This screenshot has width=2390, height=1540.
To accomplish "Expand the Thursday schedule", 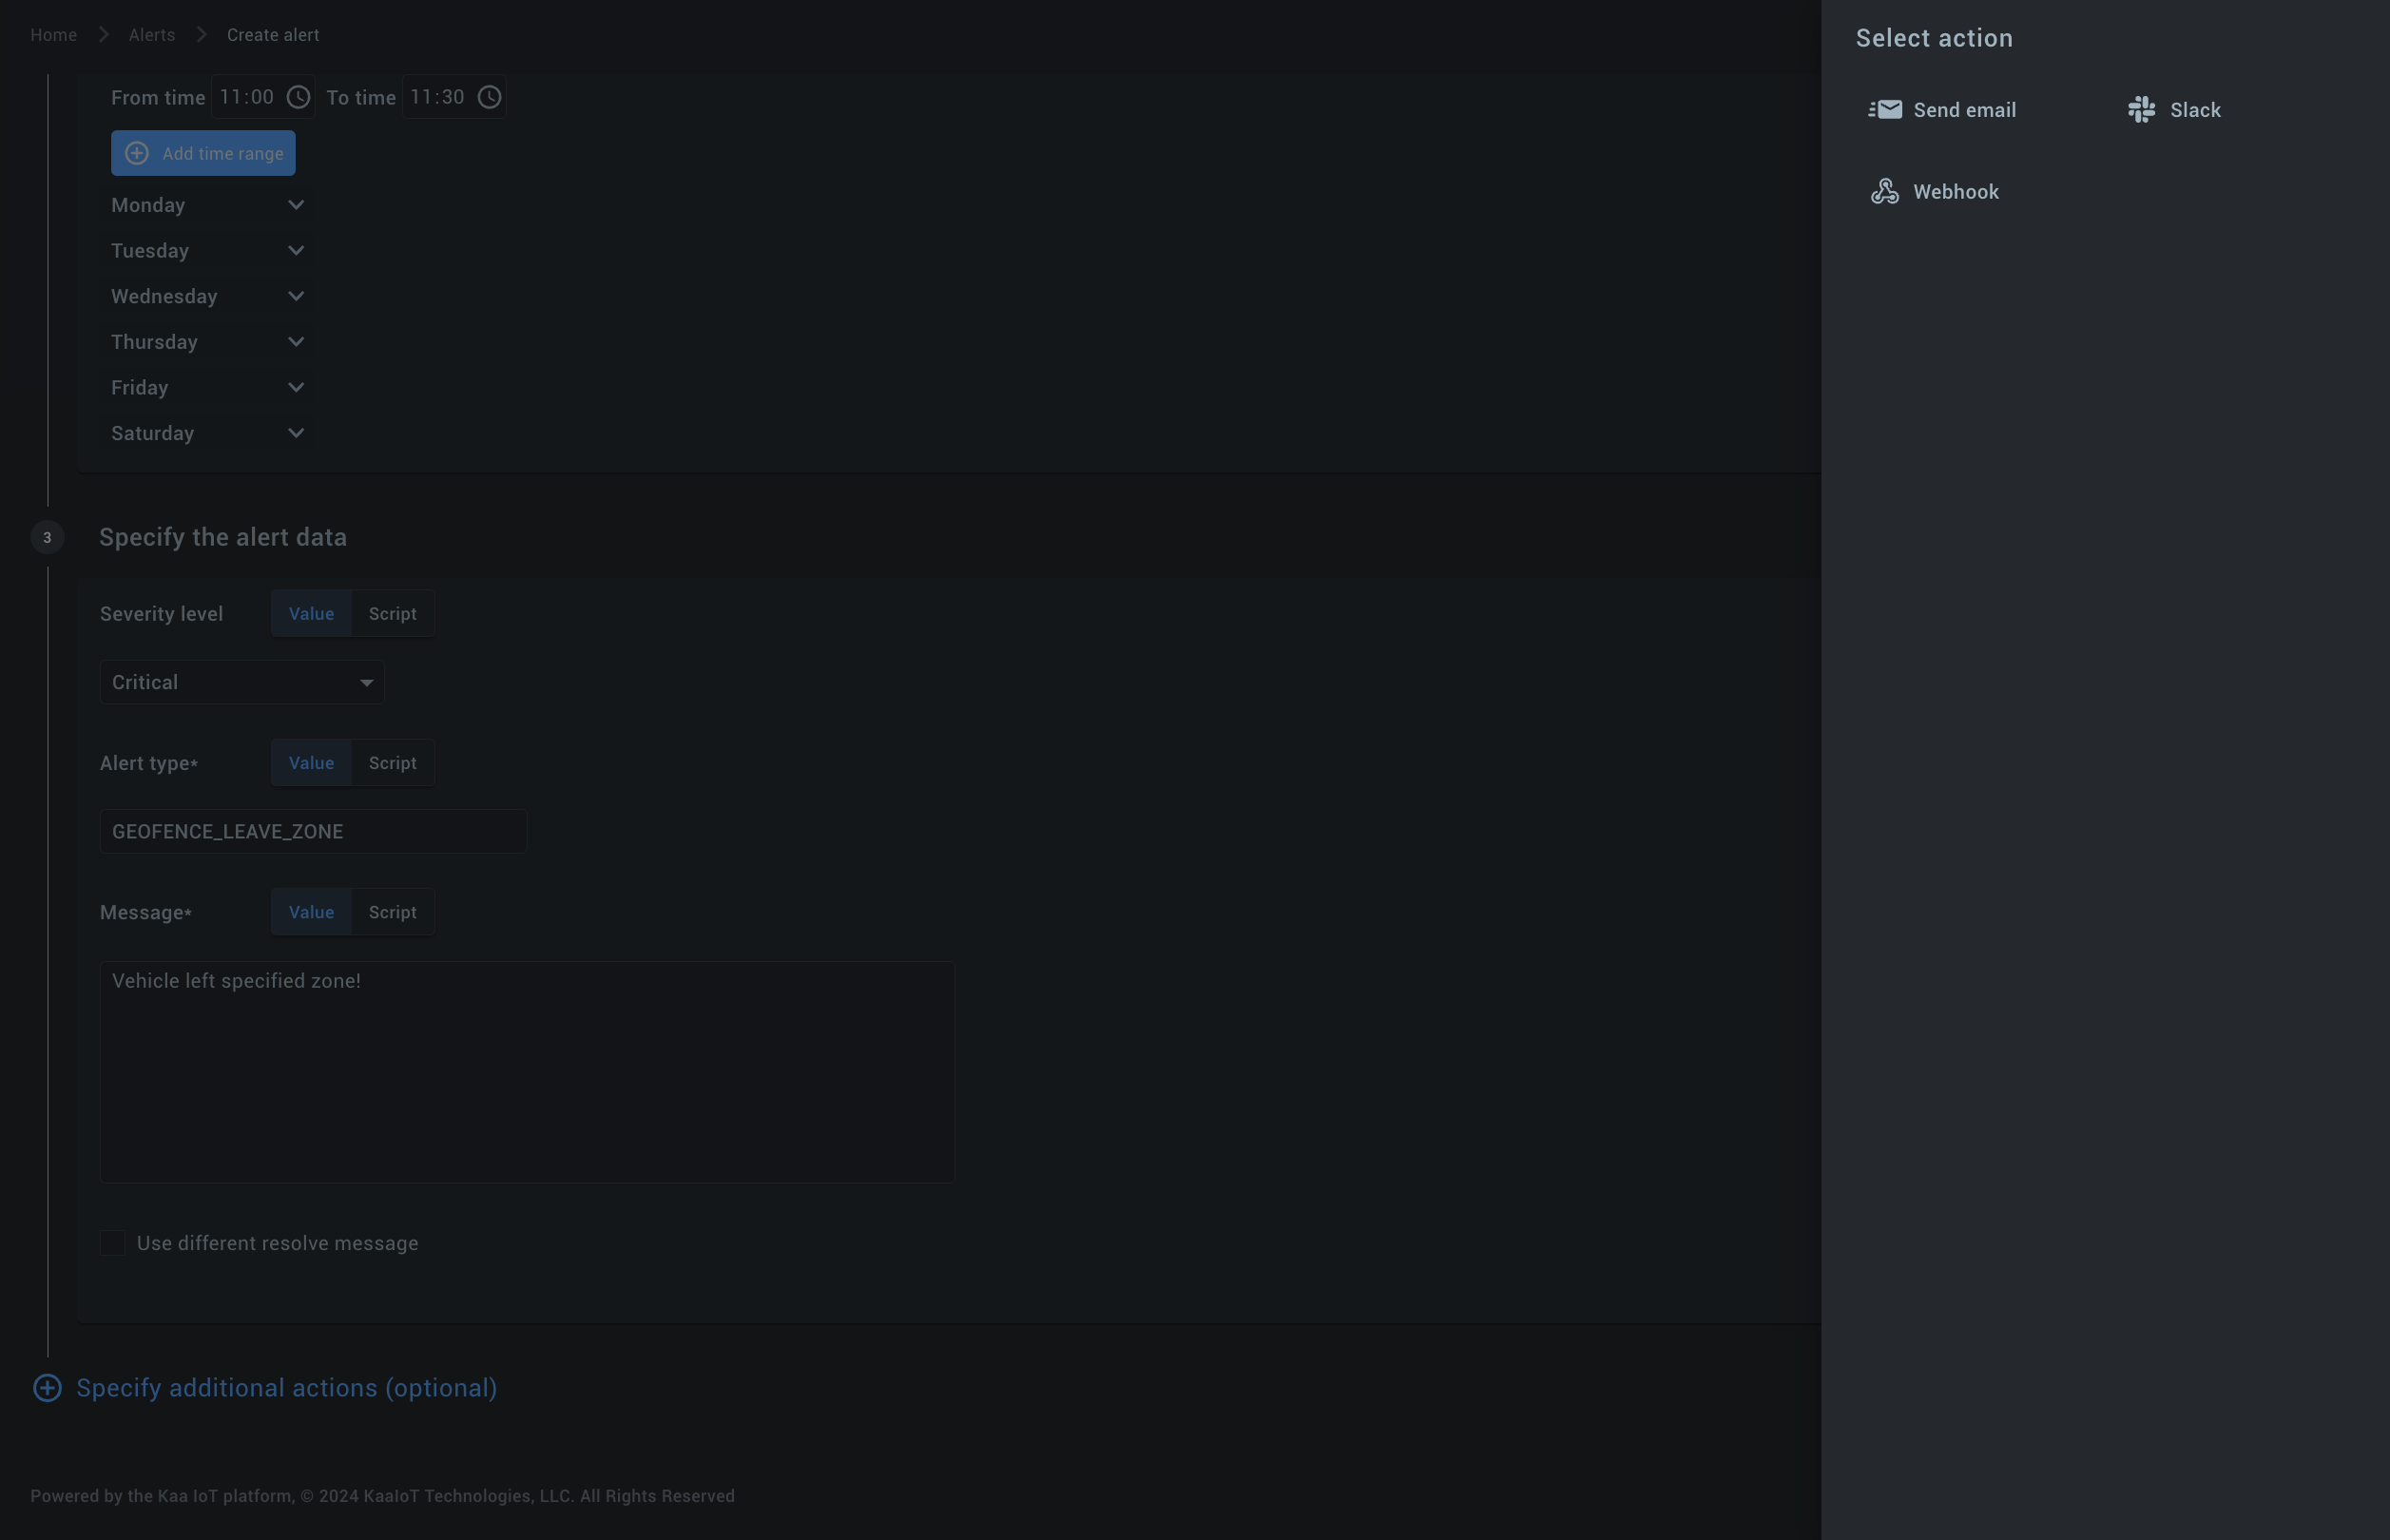I will (208, 342).
